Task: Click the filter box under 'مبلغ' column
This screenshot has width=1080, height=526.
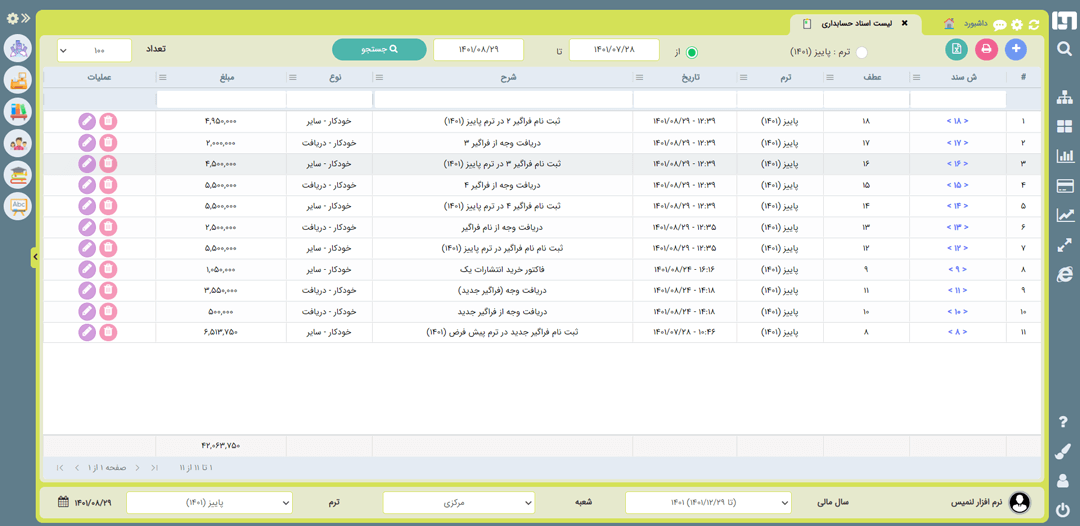Action: 221,100
